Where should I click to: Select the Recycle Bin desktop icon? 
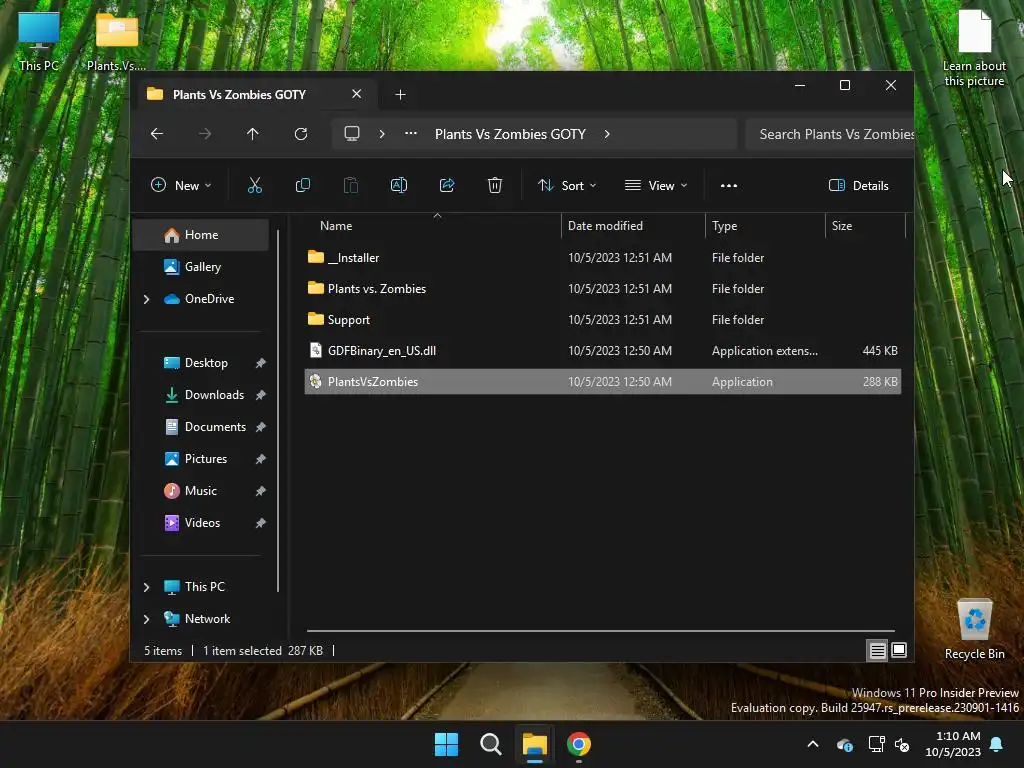(x=974, y=629)
